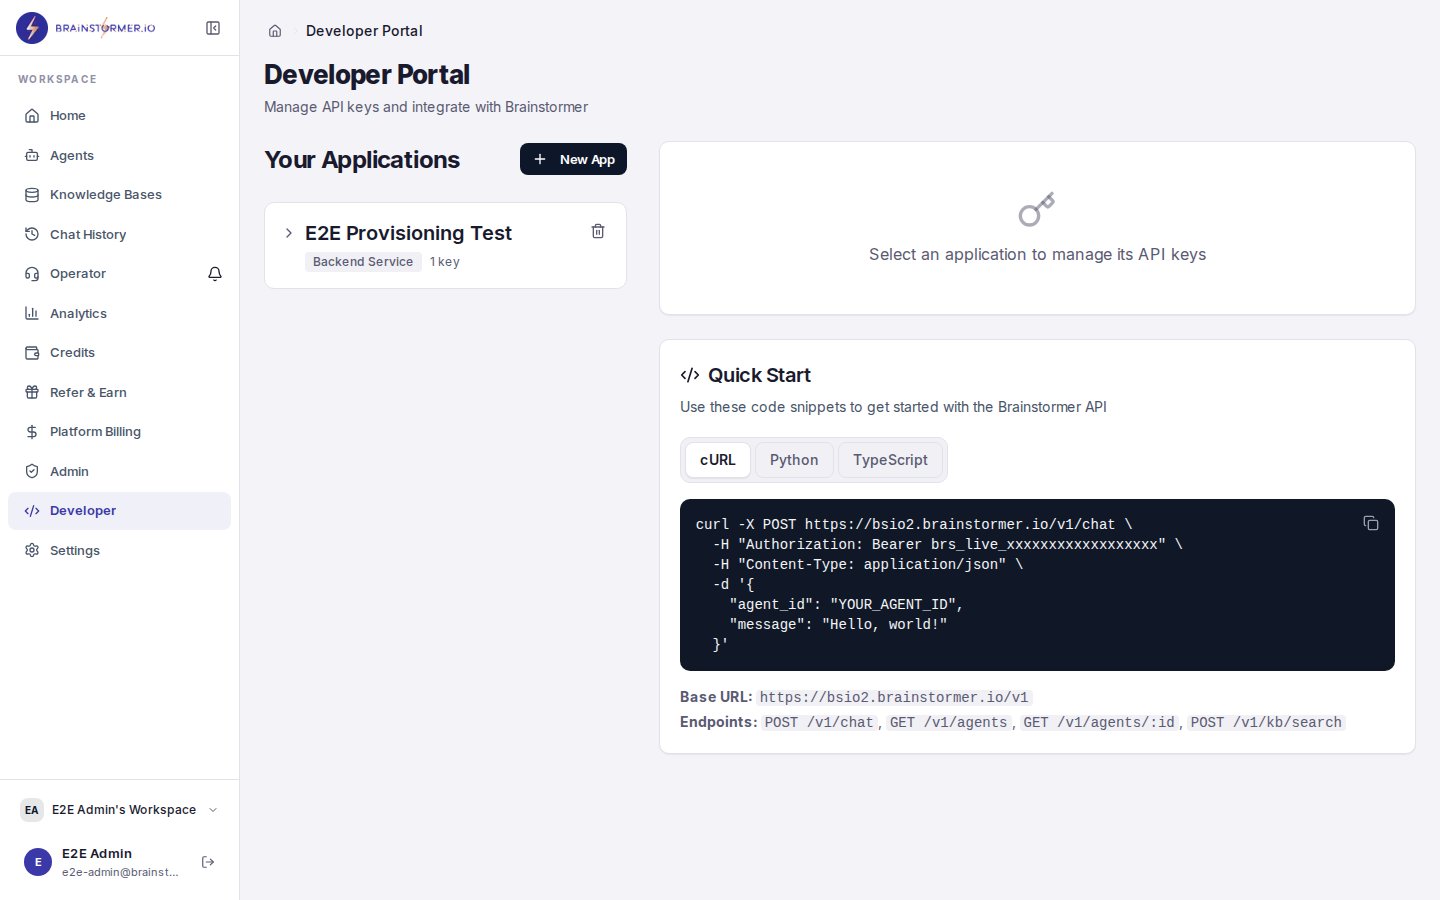Open Chat History from sidebar
This screenshot has height=900, width=1440.
119,234
